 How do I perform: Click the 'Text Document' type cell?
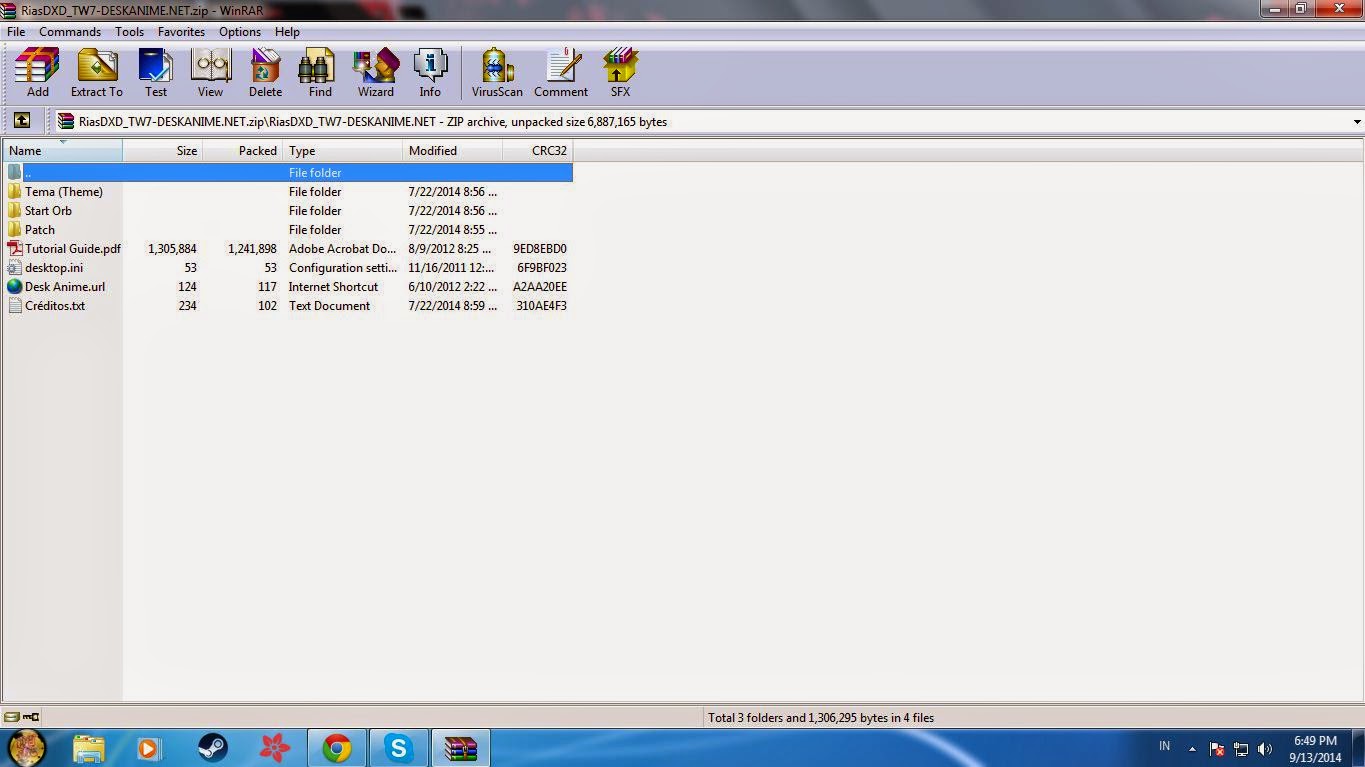point(329,305)
